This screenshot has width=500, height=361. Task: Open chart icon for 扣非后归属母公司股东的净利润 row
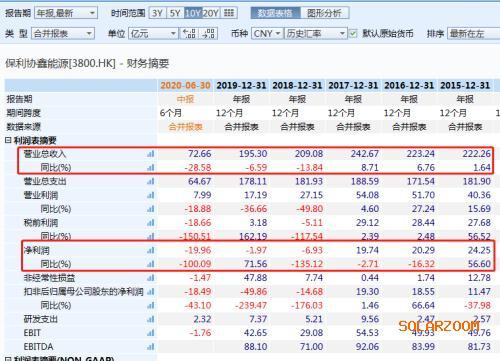coord(151,292)
